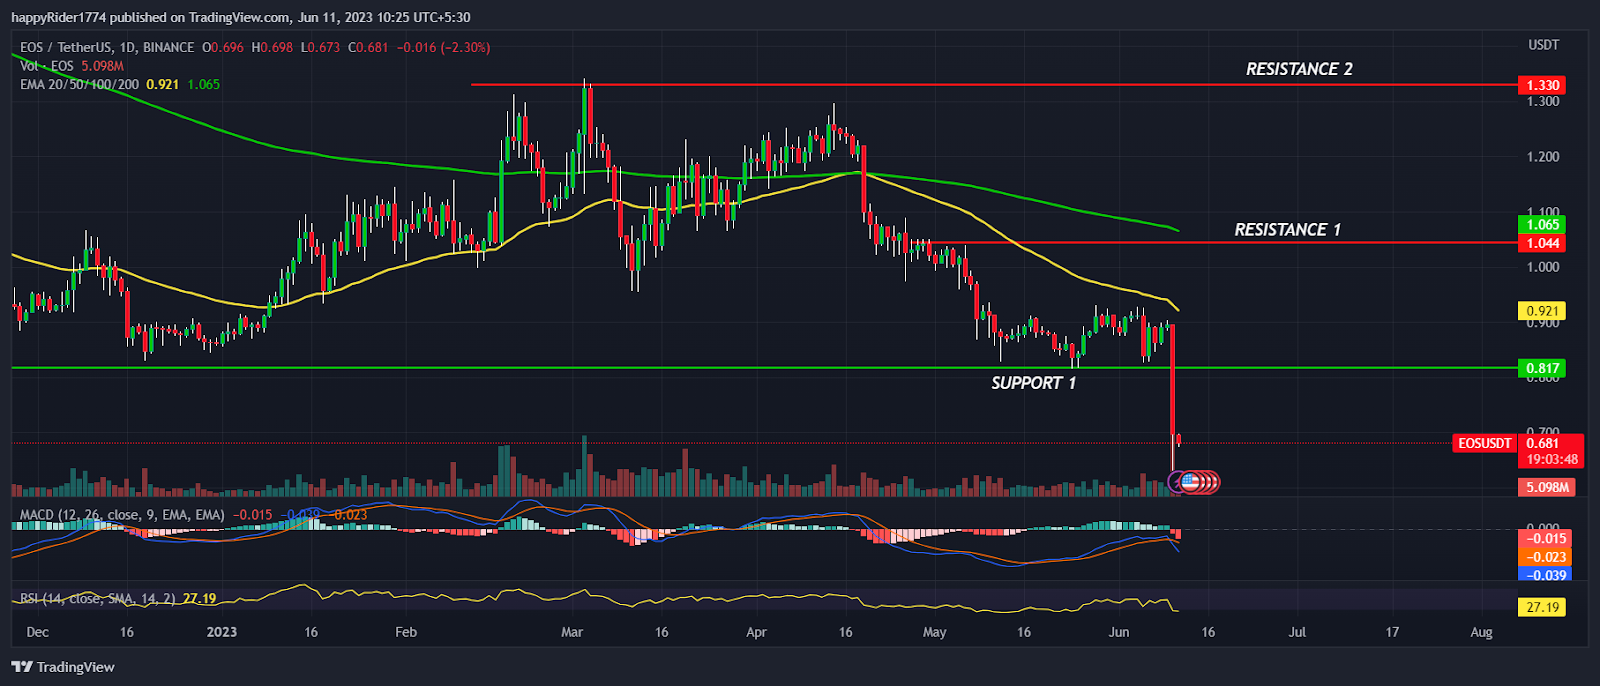Viewport: 1600px width, 686px height.
Task: Click the 1.044 red price label
Action: tap(1542, 243)
